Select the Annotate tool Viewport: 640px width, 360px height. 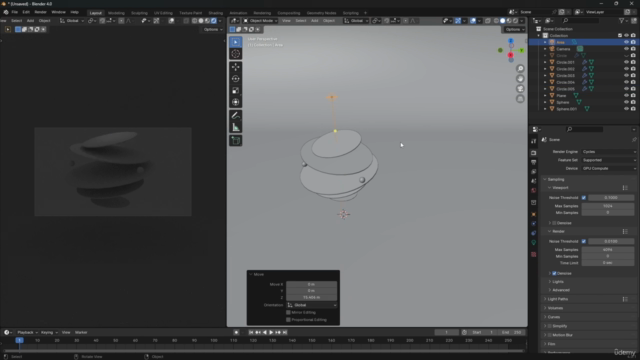(x=236, y=116)
